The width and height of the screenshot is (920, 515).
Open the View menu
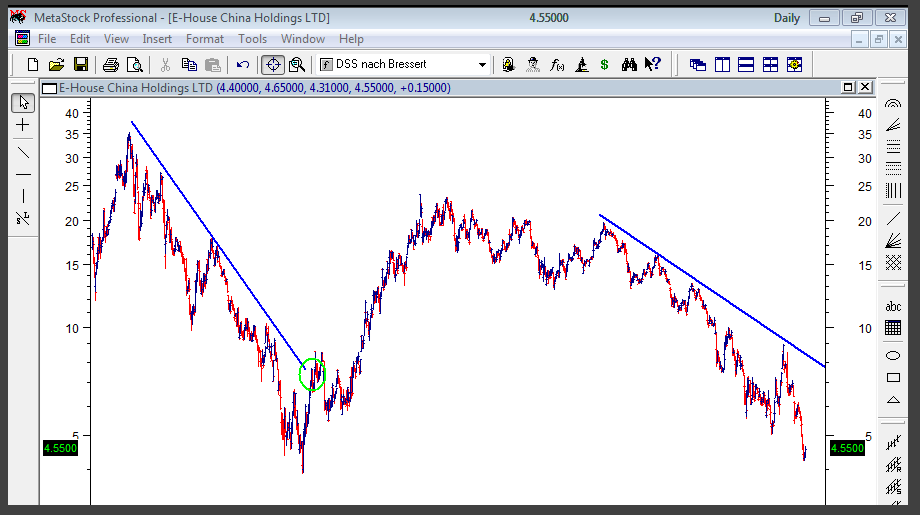click(x=116, y=39)
